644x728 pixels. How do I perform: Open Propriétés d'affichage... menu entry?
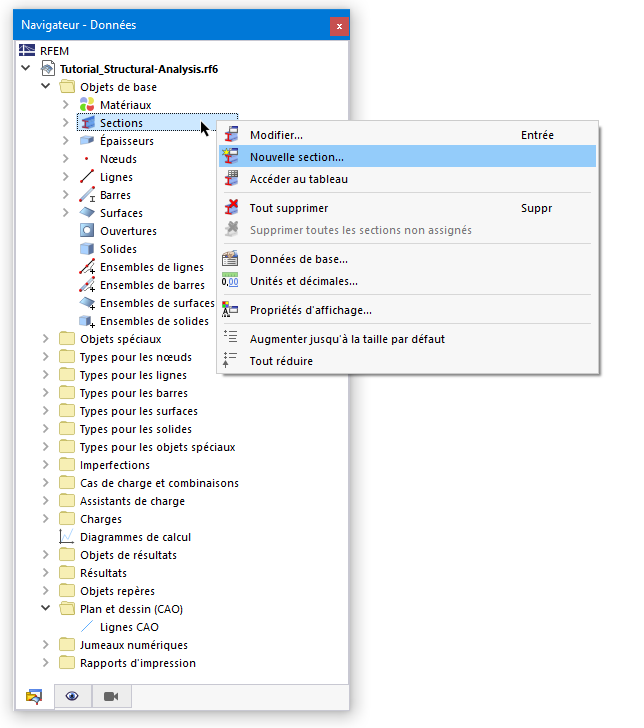407,309
